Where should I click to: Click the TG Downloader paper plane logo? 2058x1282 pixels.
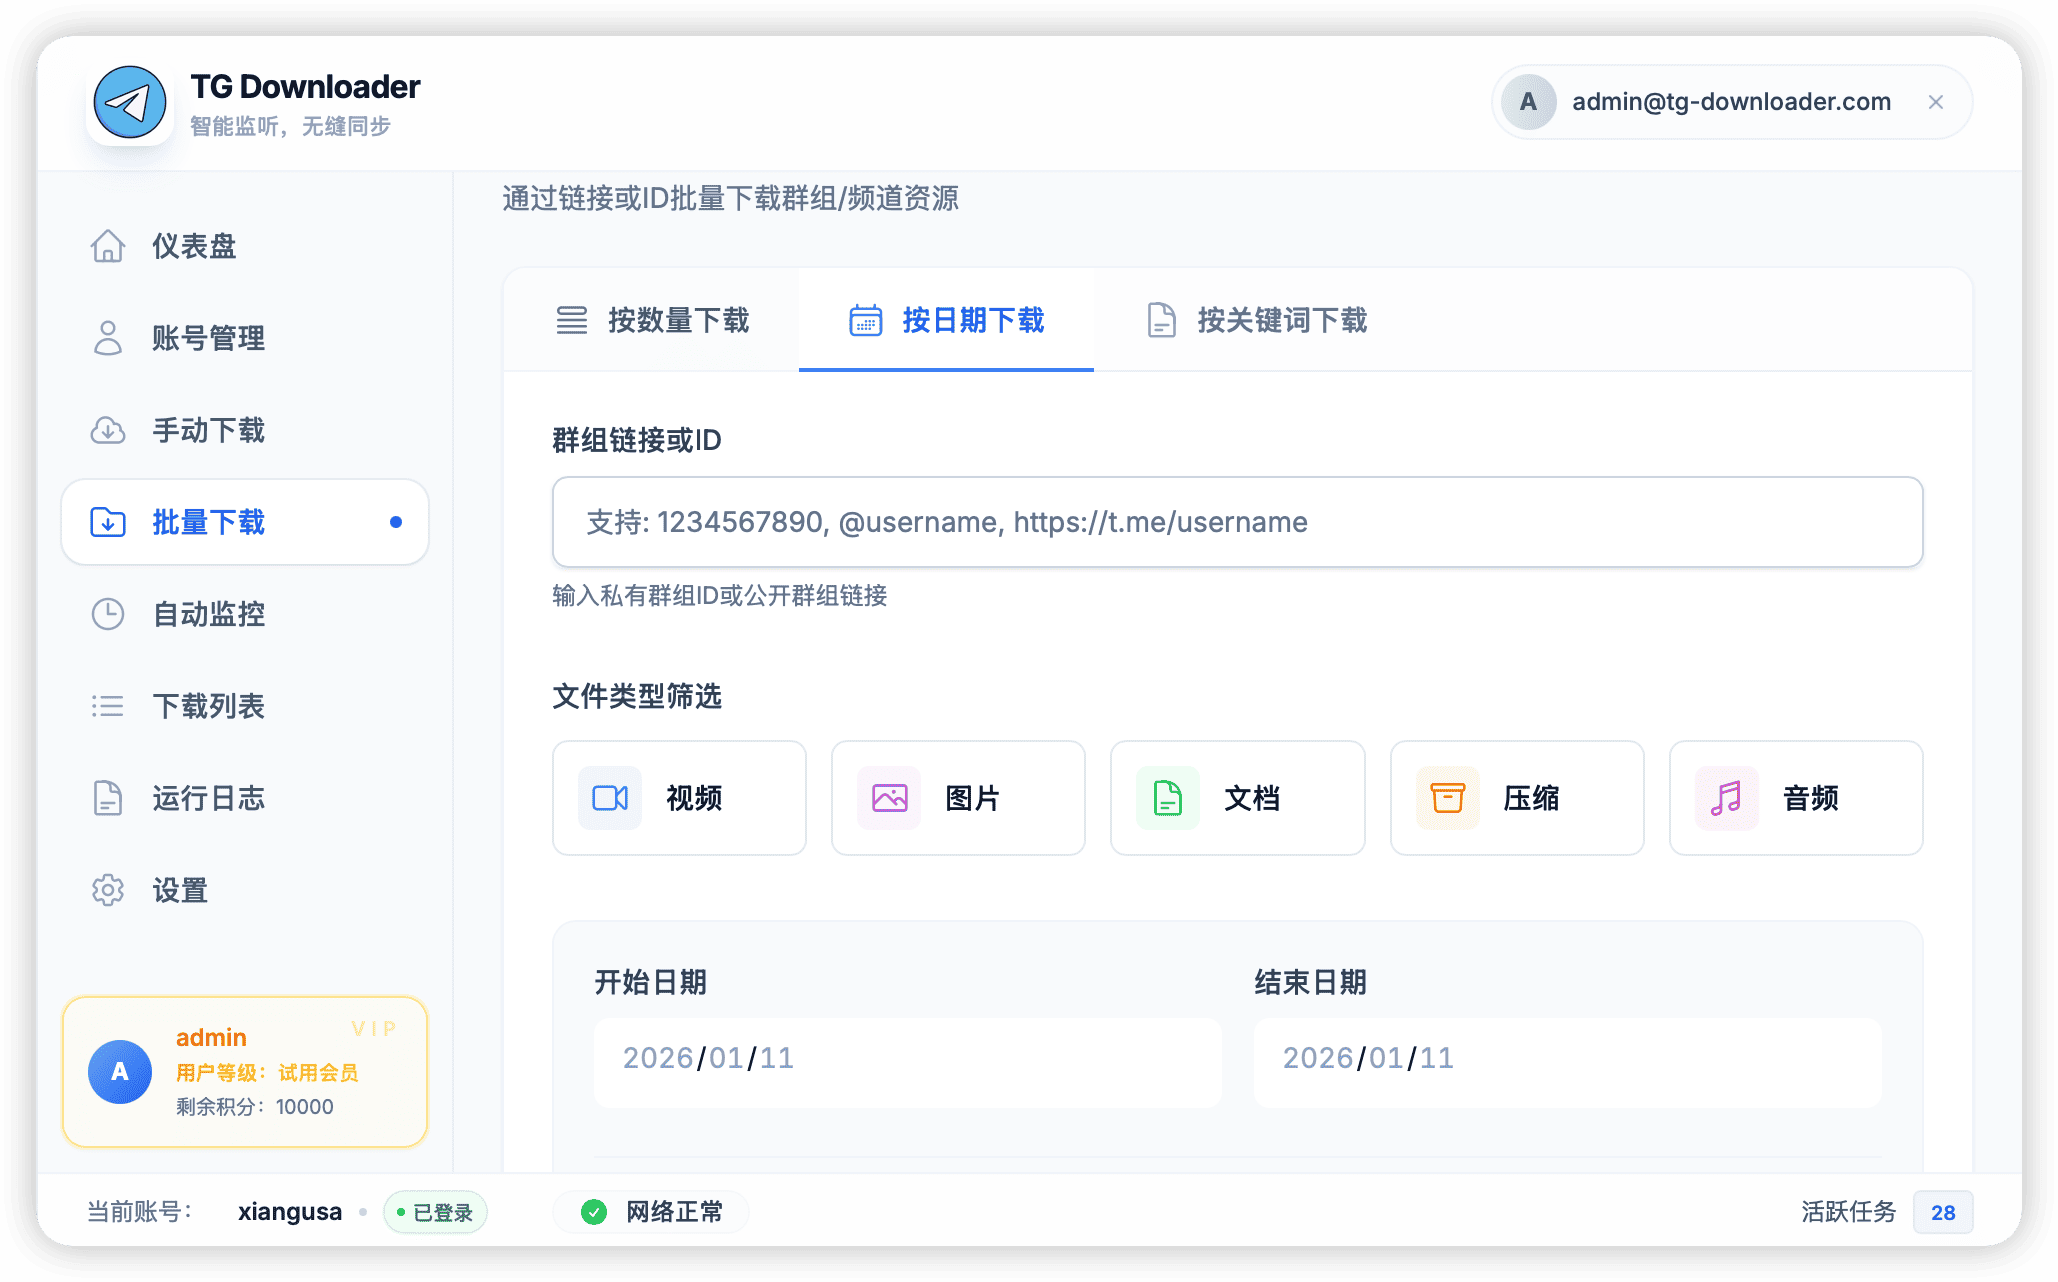[x=130, y=102]
